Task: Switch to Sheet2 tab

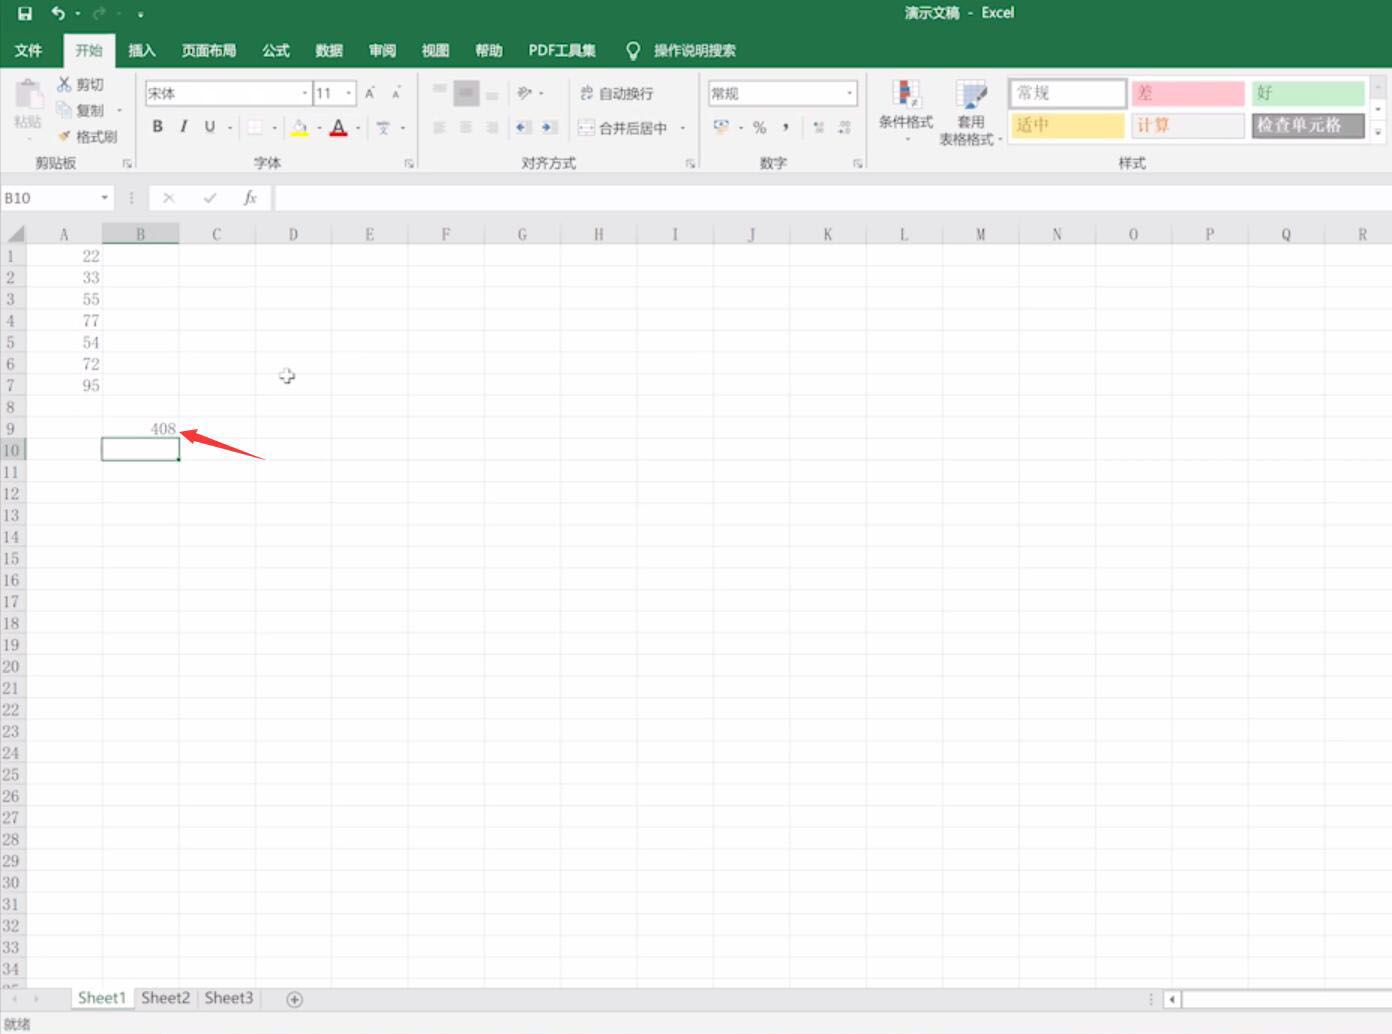Action: pos(165,998)
